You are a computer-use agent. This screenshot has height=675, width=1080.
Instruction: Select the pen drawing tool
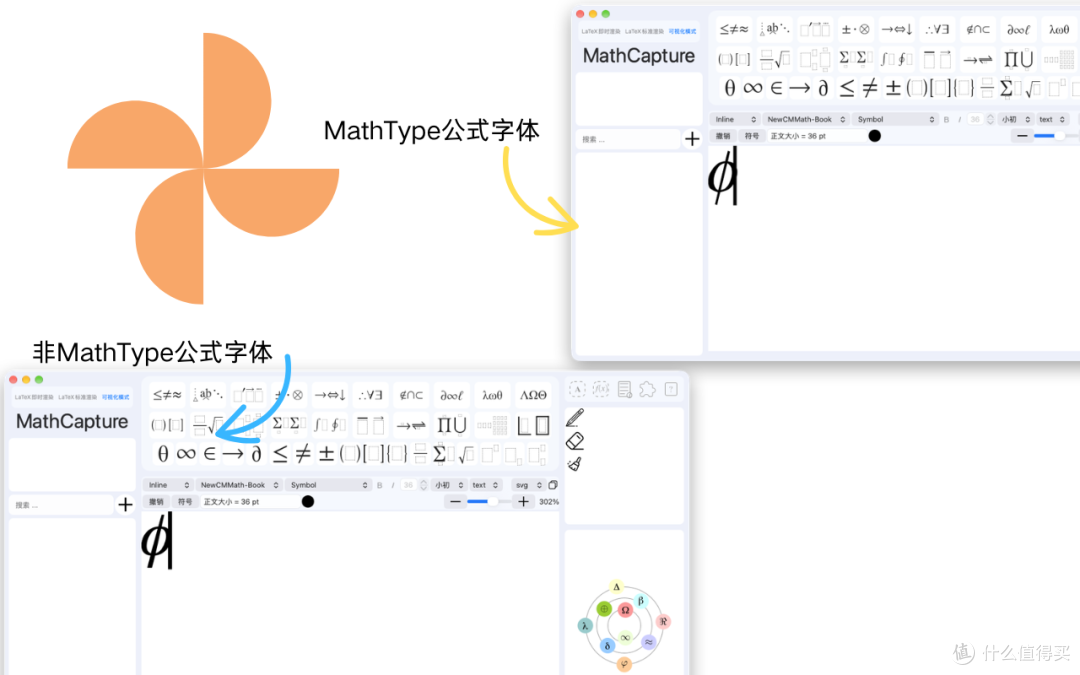tap(575, 417)
